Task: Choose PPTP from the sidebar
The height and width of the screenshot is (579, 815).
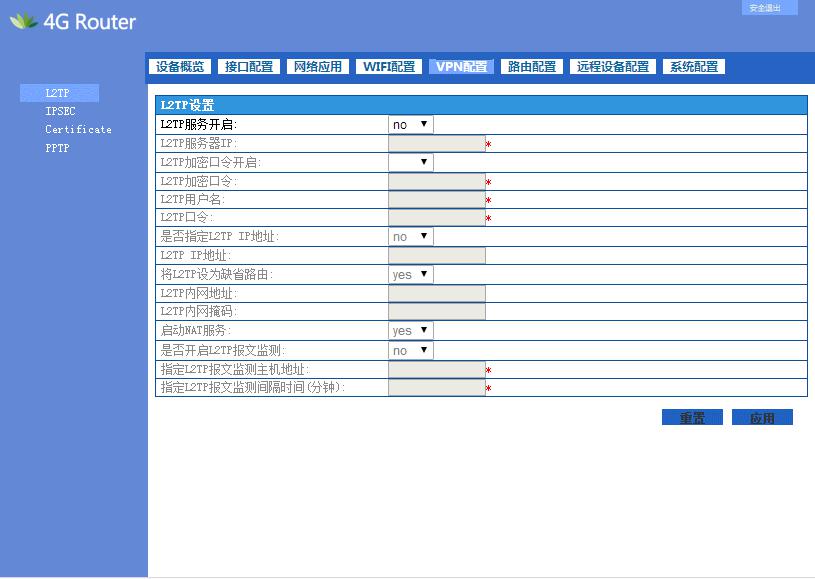Action: pos(57,148)
